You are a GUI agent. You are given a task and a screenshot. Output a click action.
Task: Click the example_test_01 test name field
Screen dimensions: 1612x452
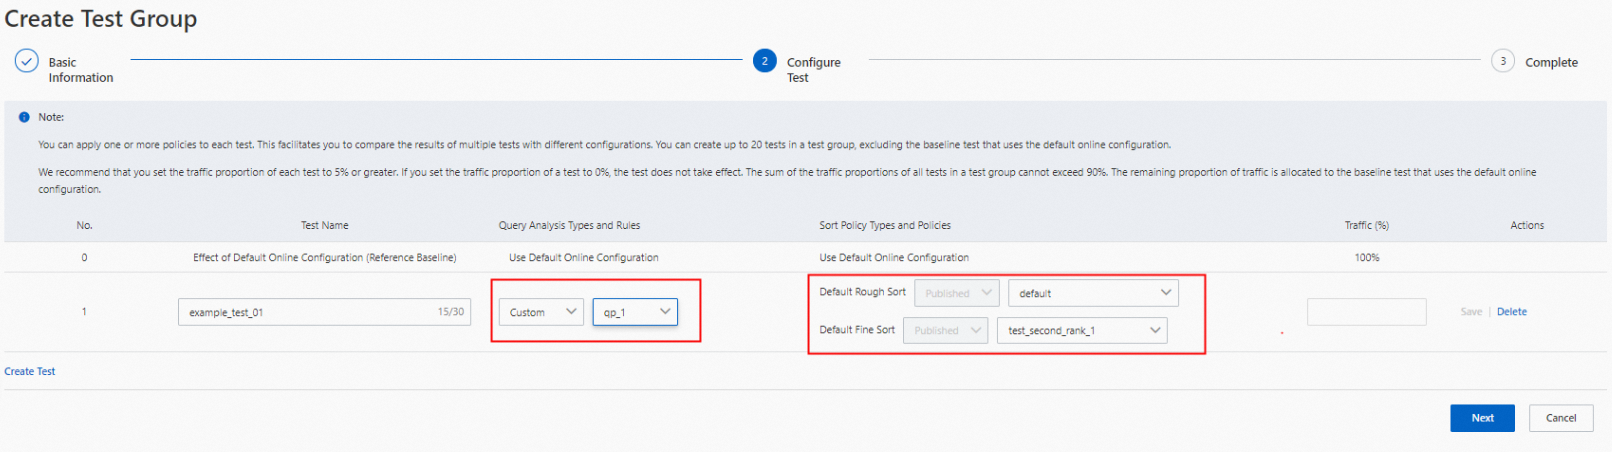324,312
